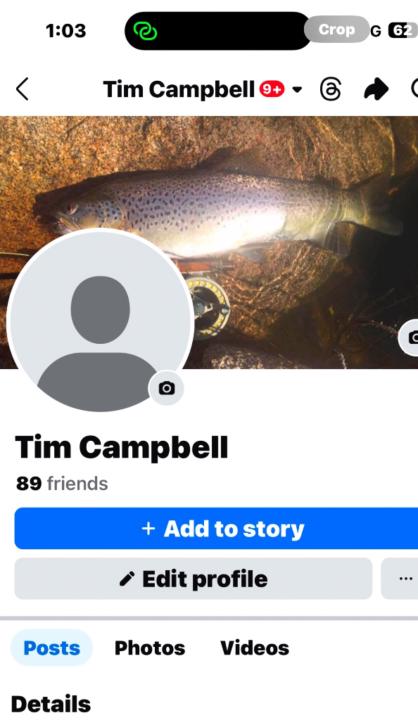The width and height of the screenshot is (418, 720).
Task: Tap the Add to story button
Action: pyautogui.click(x=216, y=529)
